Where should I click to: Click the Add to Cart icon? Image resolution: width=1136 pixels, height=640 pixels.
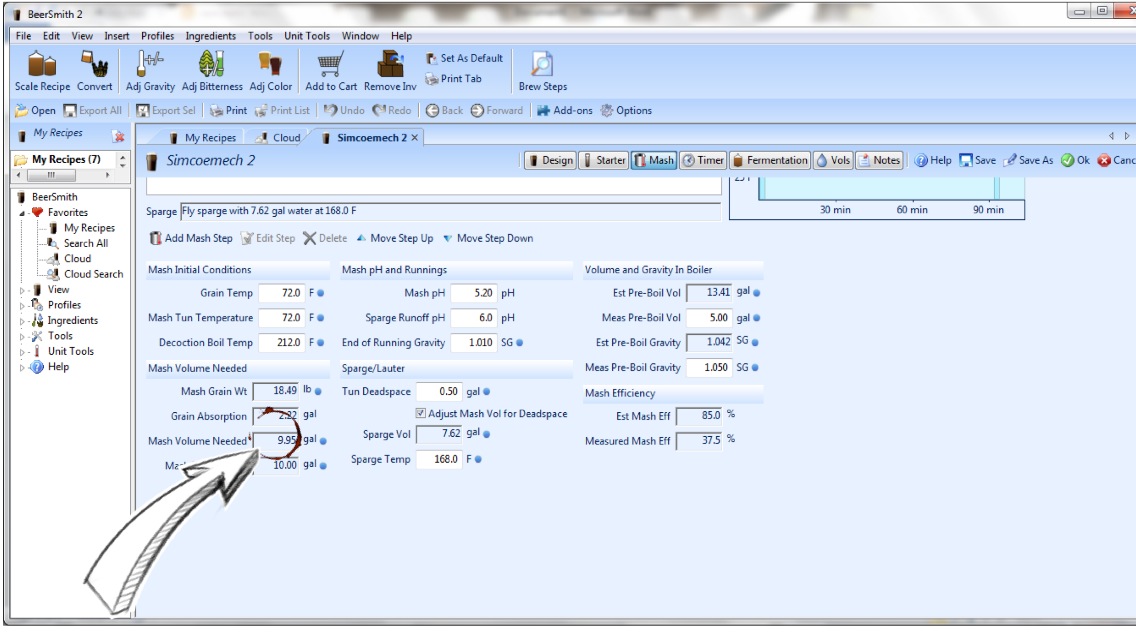332,65
